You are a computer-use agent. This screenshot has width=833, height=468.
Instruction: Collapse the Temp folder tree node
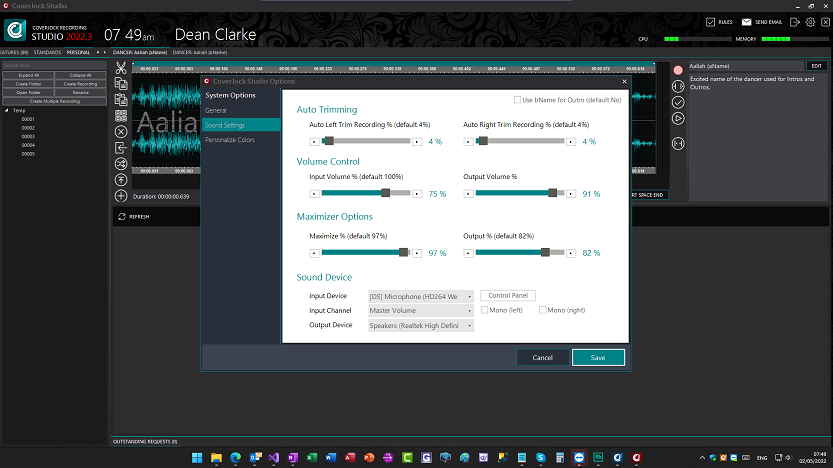tap(7, 110)
